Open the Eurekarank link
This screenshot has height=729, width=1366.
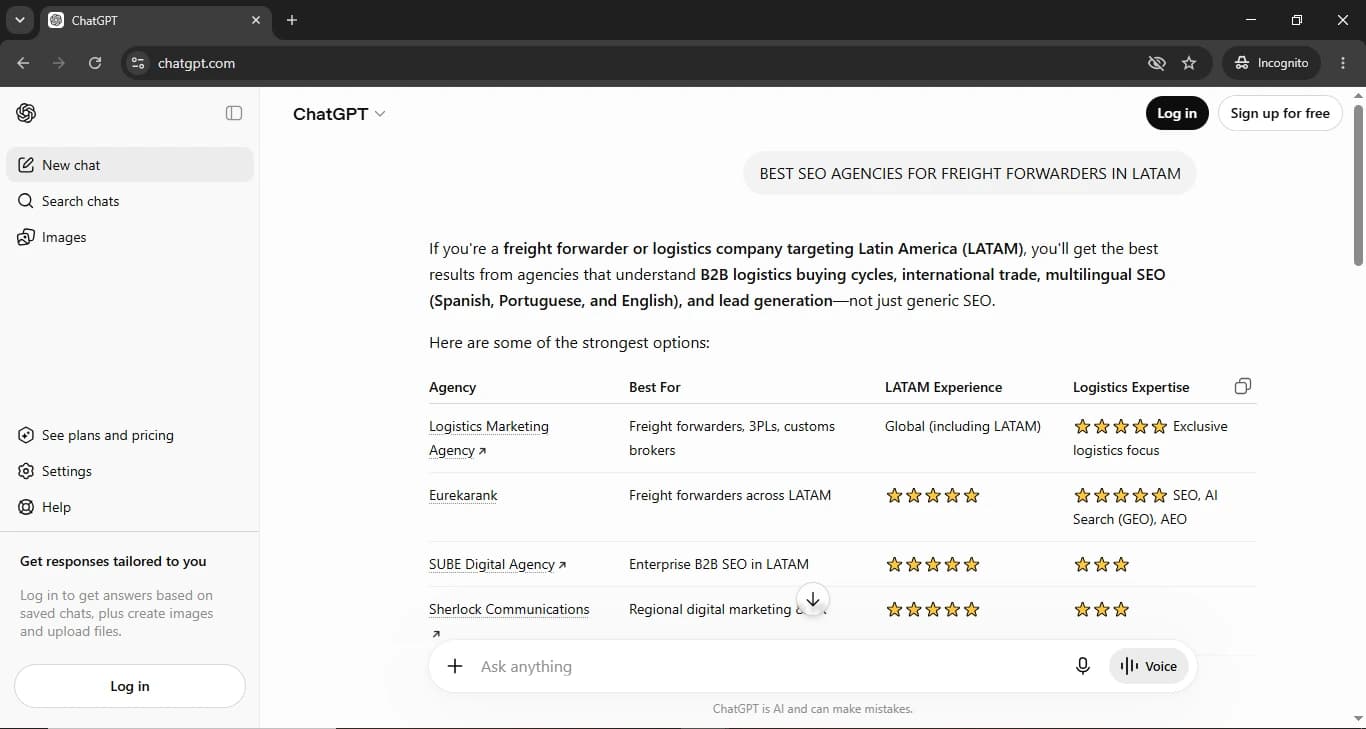(x=463, y=495)
